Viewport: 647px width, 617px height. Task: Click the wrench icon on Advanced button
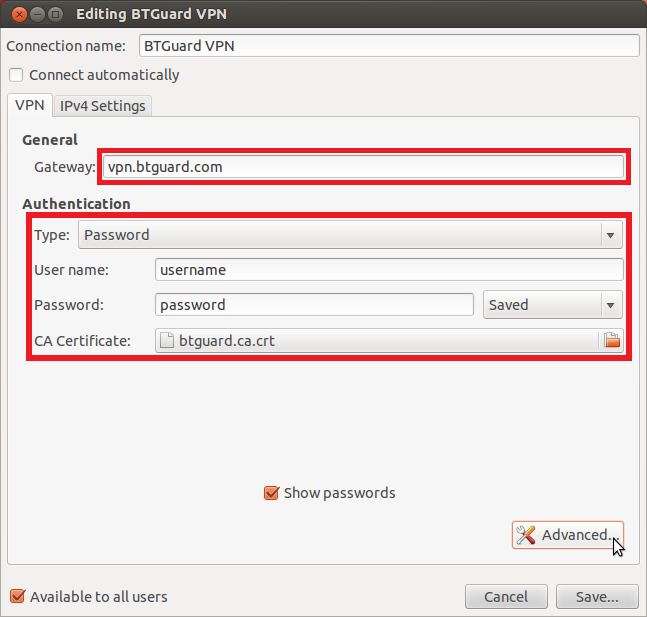[526, 535]
